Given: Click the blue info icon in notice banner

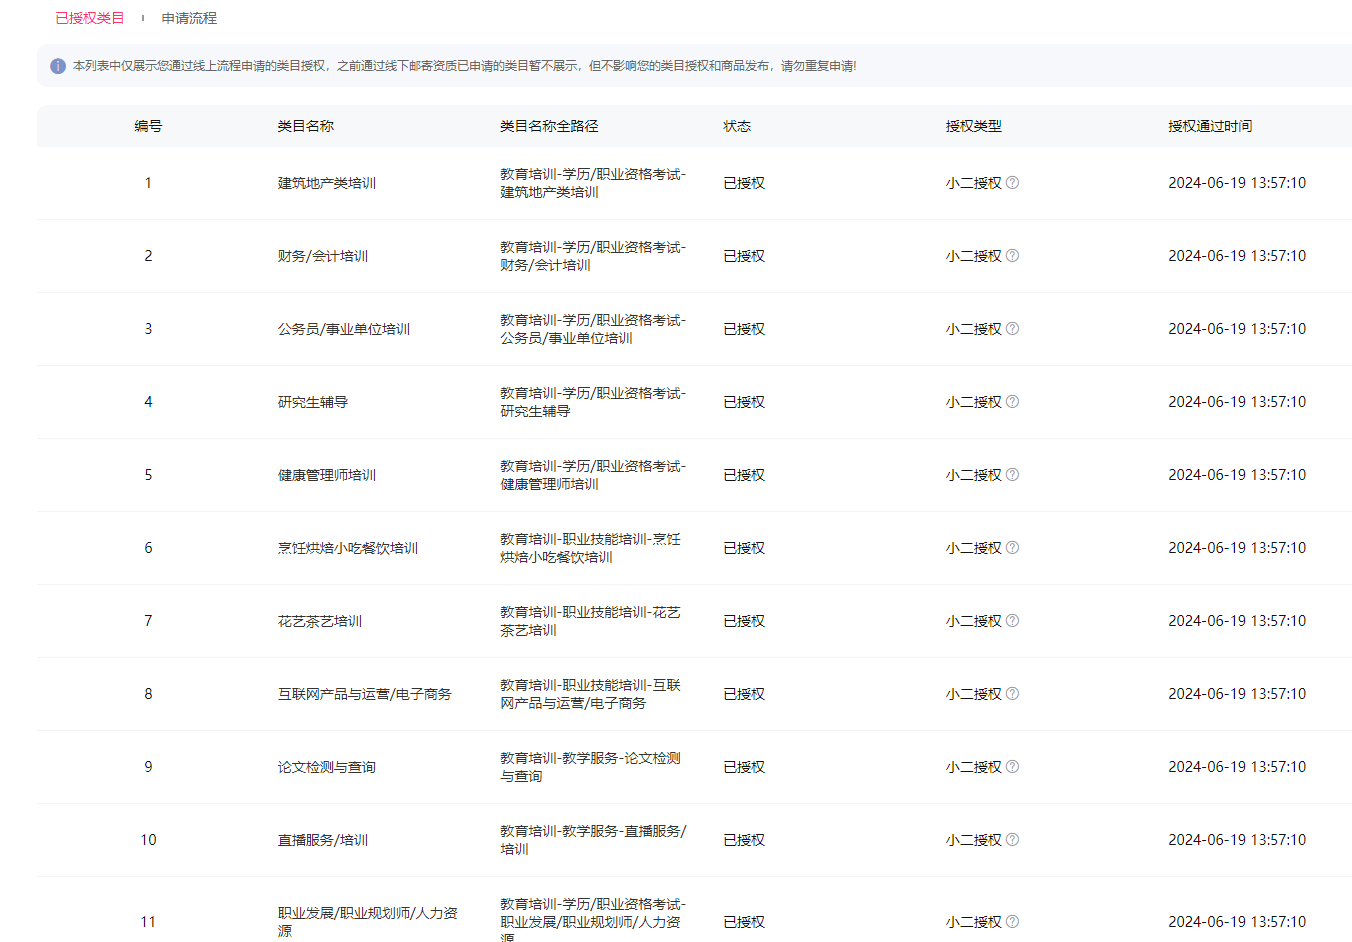Looking at the screenshot, I should [58, 66].
